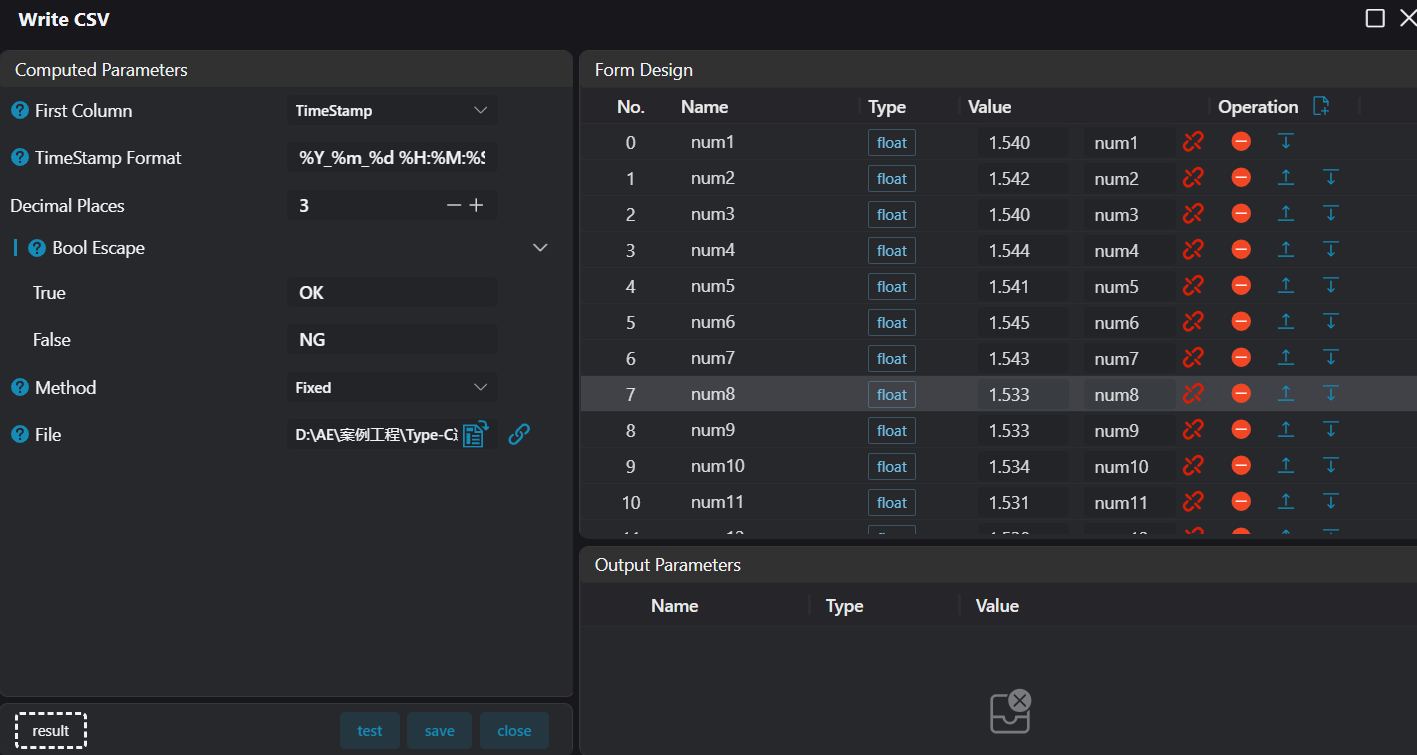Open the Method dropdown set to Fixed
The width and height of the screenshot is (1417, 755).
391,388
